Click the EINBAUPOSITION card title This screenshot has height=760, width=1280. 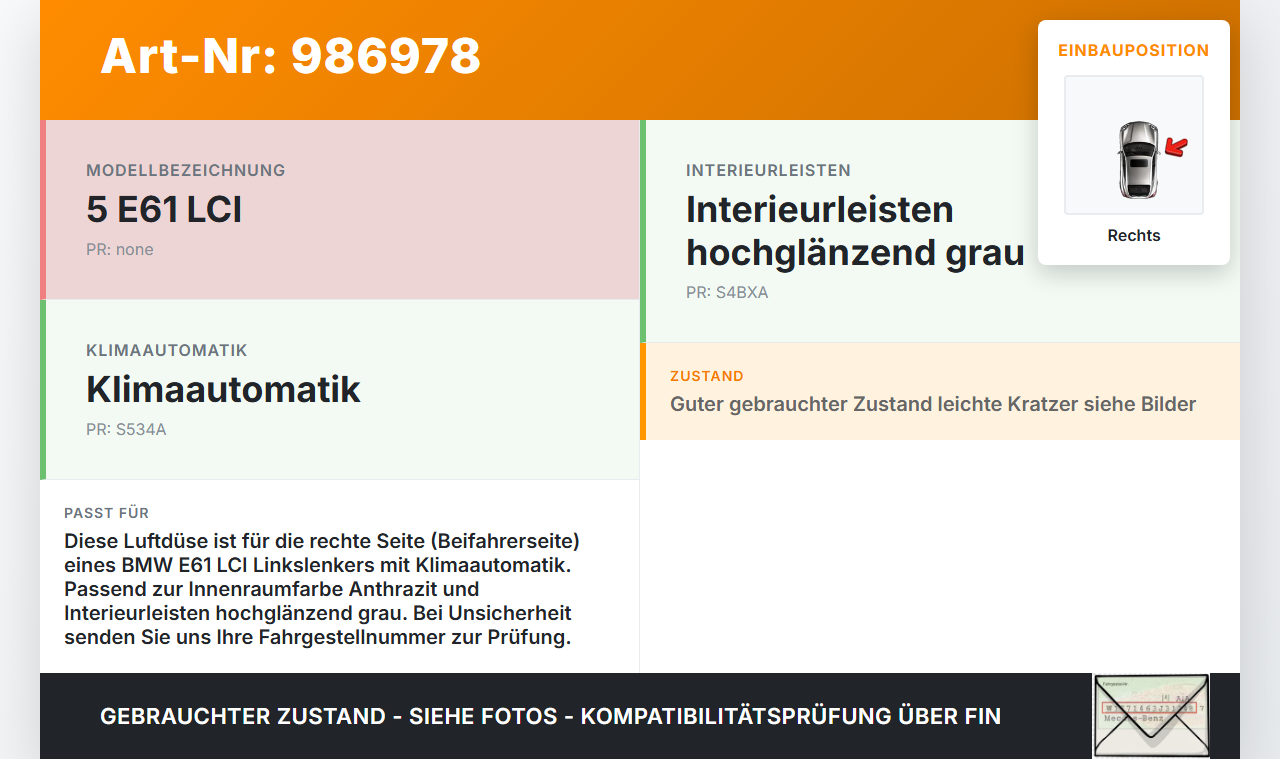pyautogui.click(x=1134, y=50)
